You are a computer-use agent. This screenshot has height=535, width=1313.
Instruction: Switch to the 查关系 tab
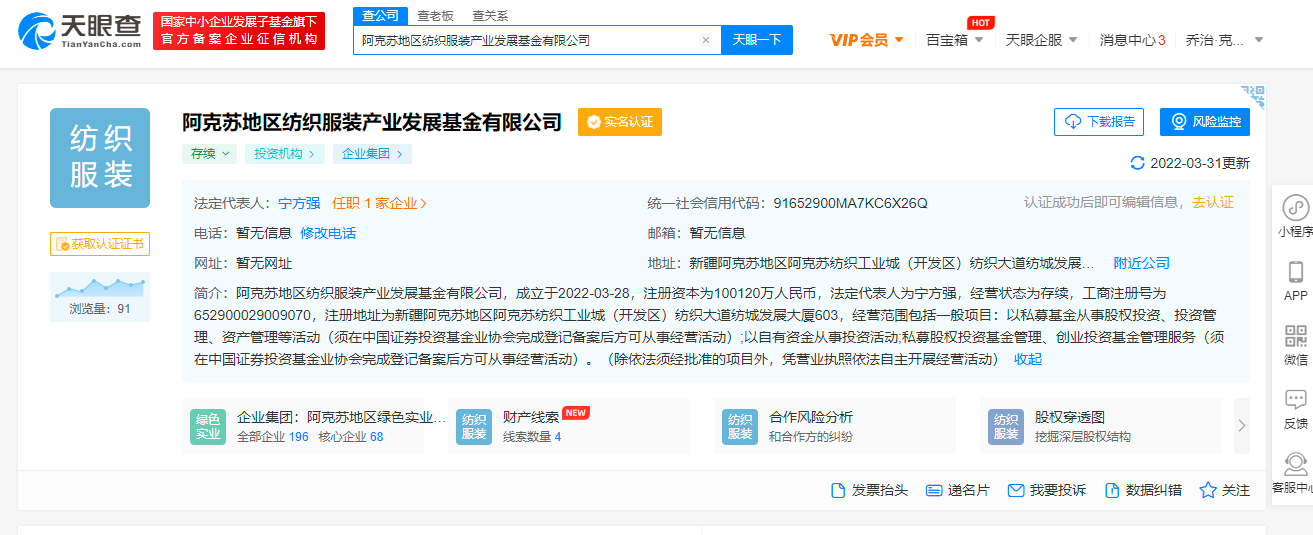tap(490, 15)
